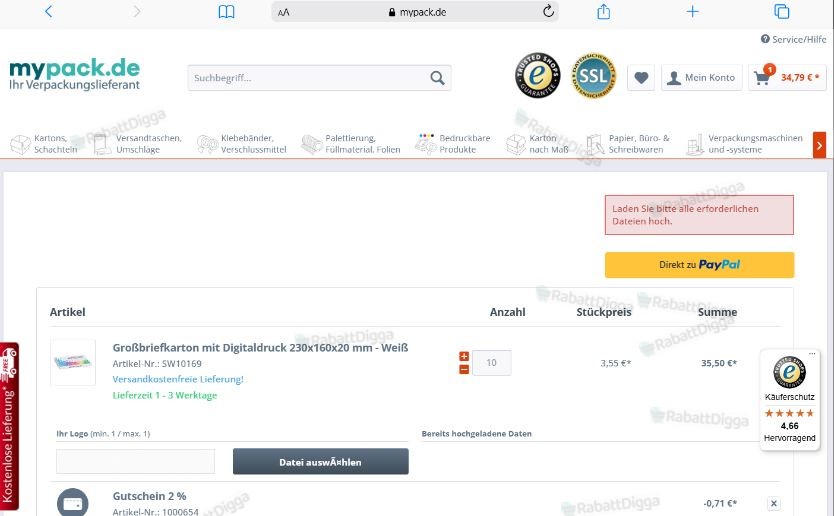Open the AA reader text size menu
Screen dimensions: 834x516
(283, 12)
